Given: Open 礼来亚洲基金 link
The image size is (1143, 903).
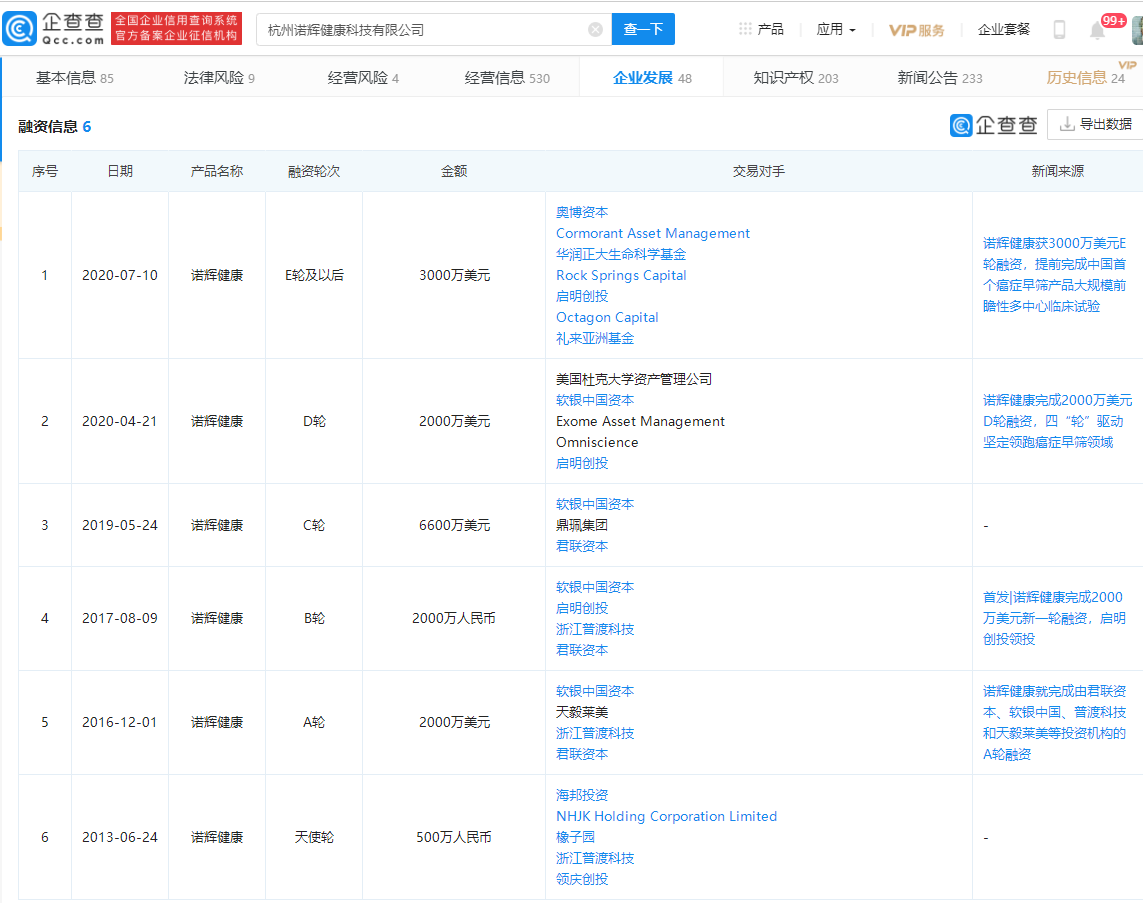Looking at the screenshot, I should coord(595,338).
